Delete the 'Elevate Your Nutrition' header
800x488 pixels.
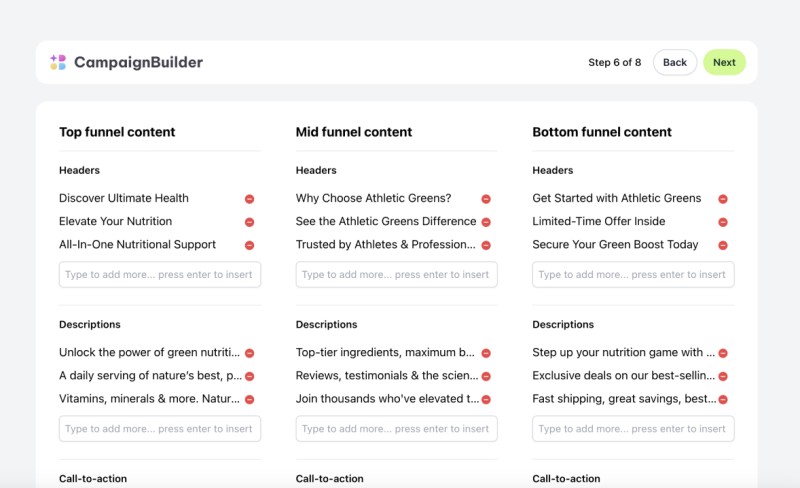coord(249,222)
